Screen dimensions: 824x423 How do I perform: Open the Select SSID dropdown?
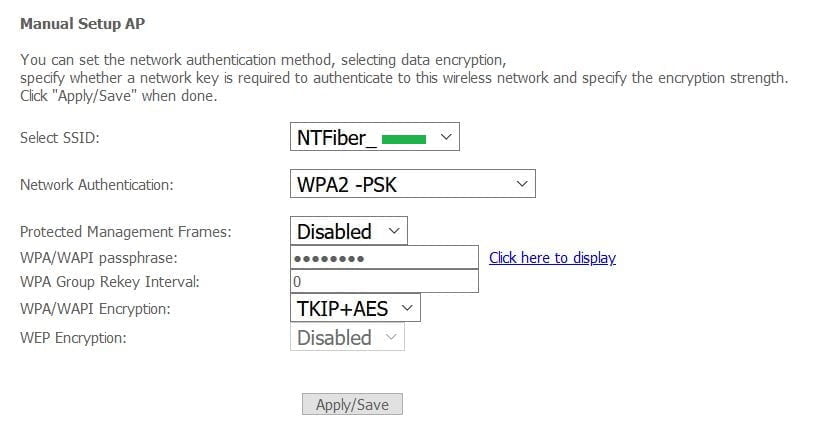[x=374, y=138]
